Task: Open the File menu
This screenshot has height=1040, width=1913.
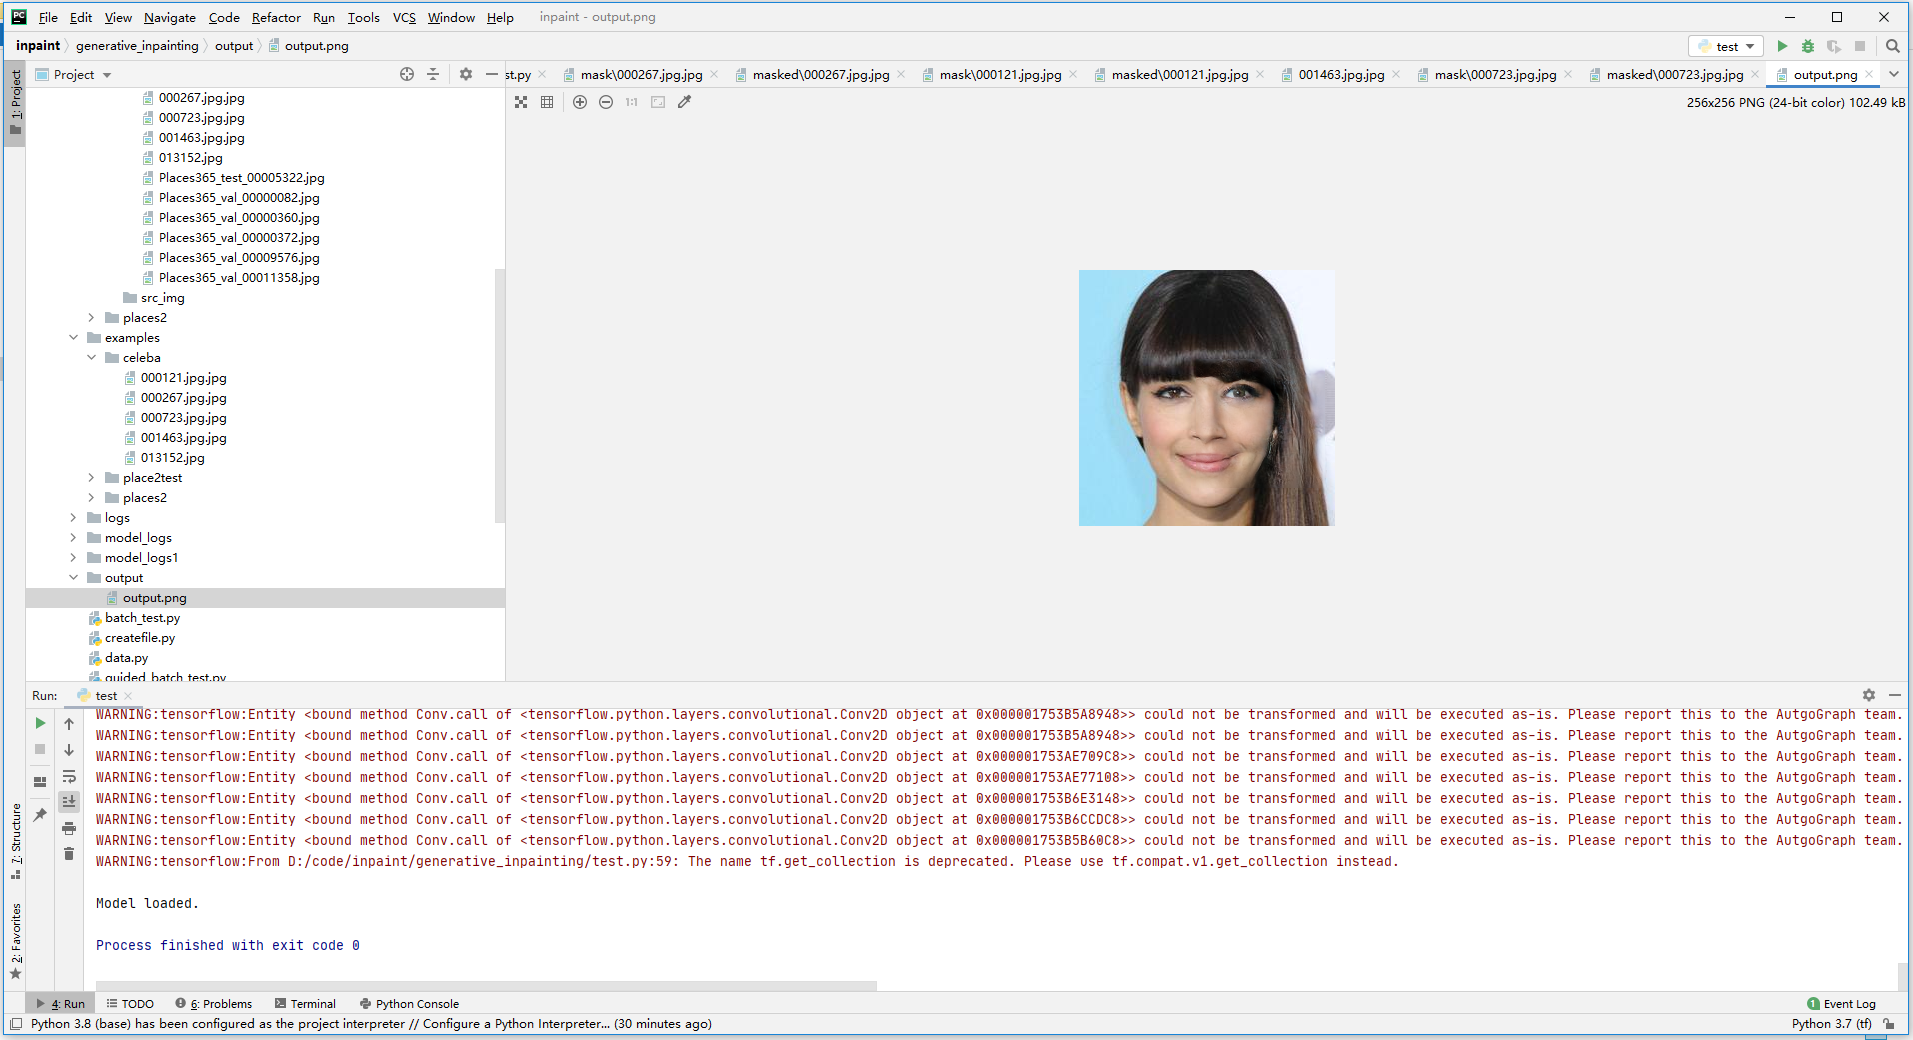Action: click(x=48, y=17)
